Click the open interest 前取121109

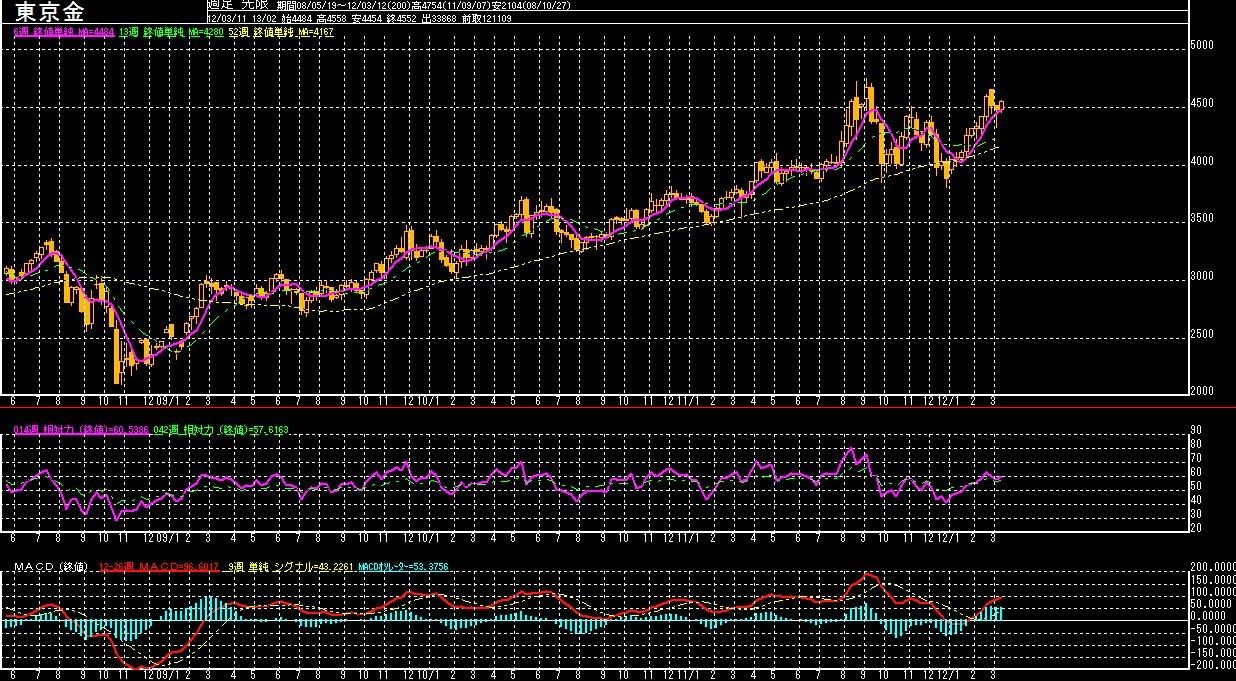pyautogui.click(x=486, y=18)
